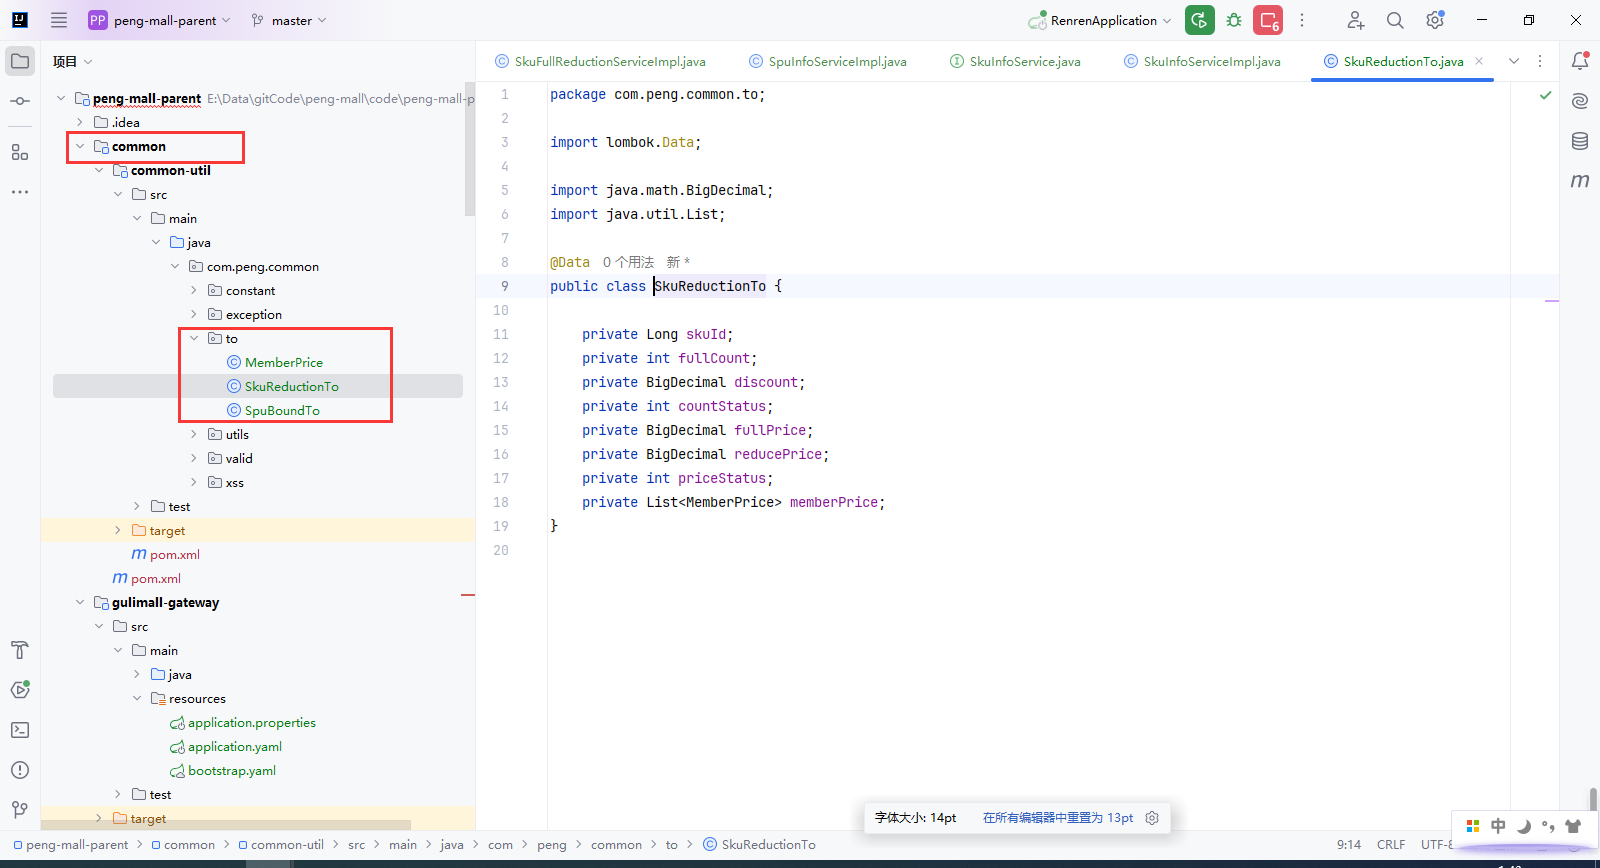Collapse the common module folder
Image resolution: width=1600 pixels, height=868 pixels.
coord(80,146)
